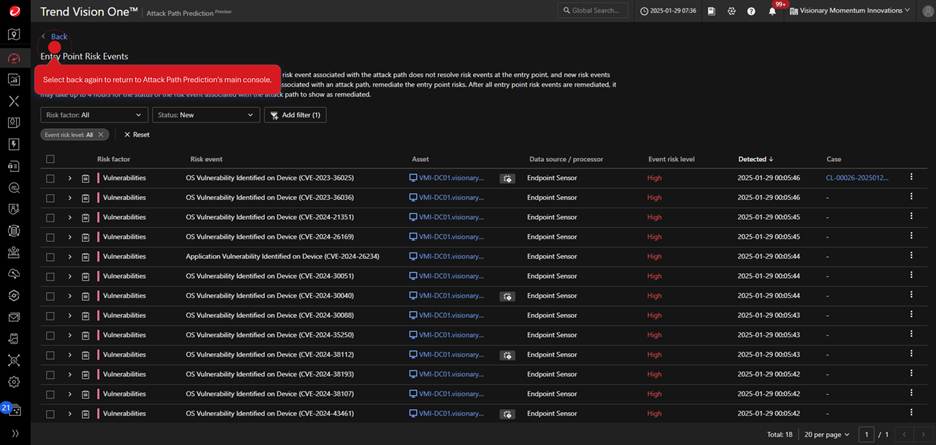Click the page number input showing 1
Screen dimensions: 936x445
click(x=866, y=434)
